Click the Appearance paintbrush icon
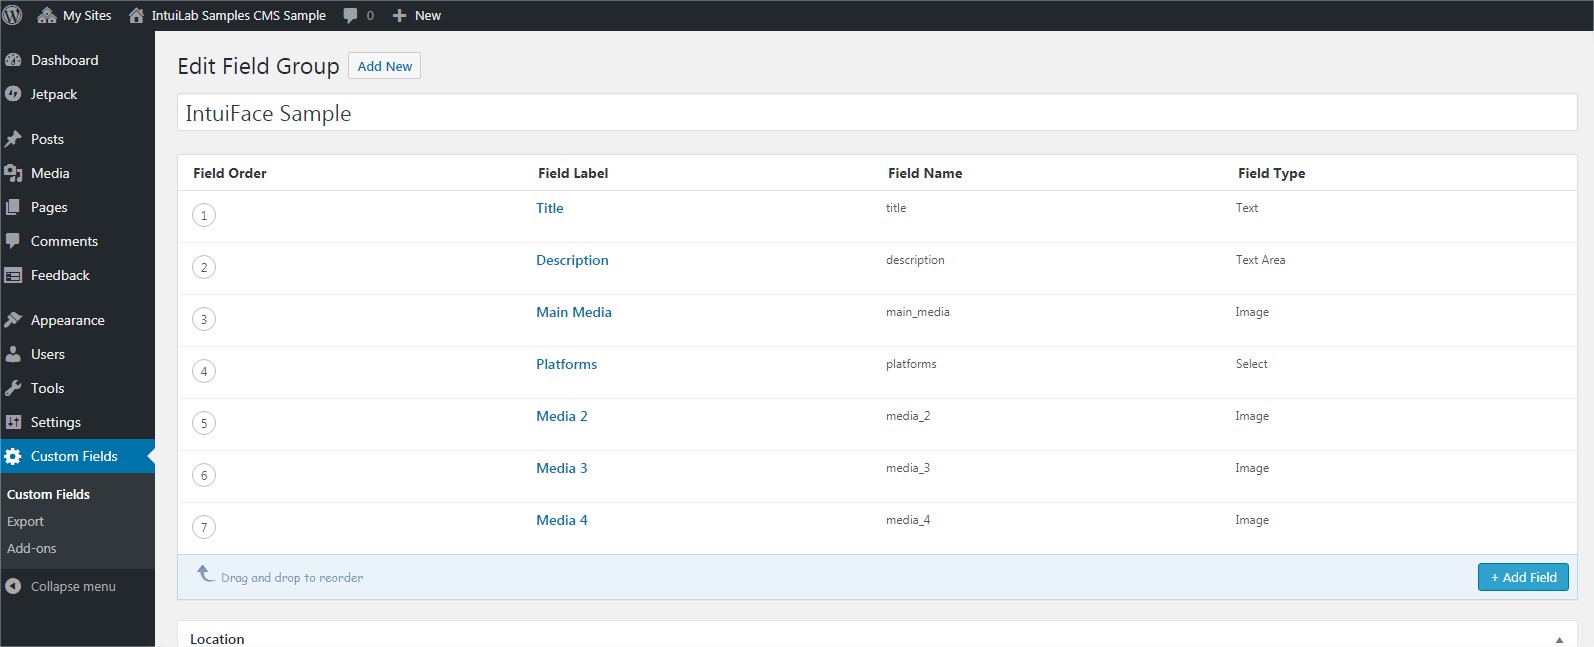This screenshot has height=647, width=1594. click(13, 320)
